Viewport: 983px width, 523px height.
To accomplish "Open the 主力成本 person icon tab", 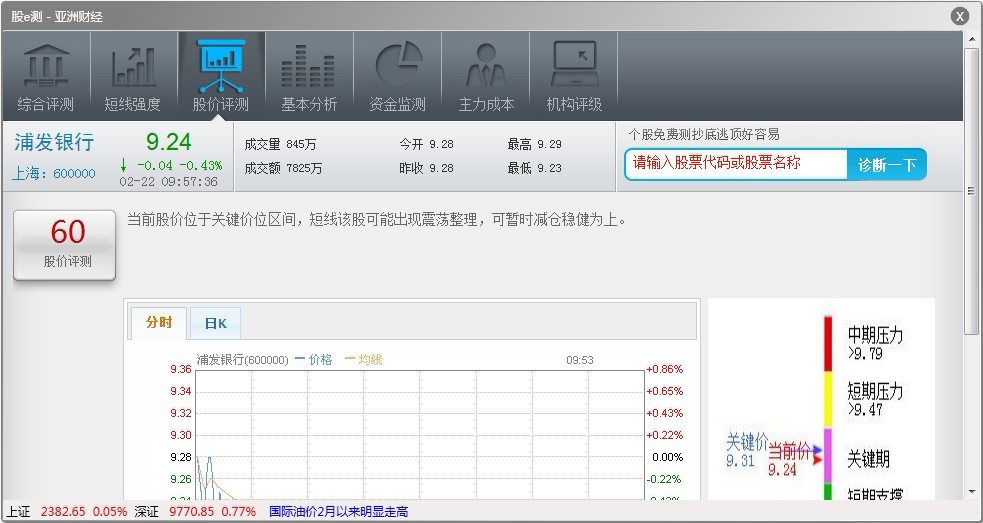I will 486,76.
